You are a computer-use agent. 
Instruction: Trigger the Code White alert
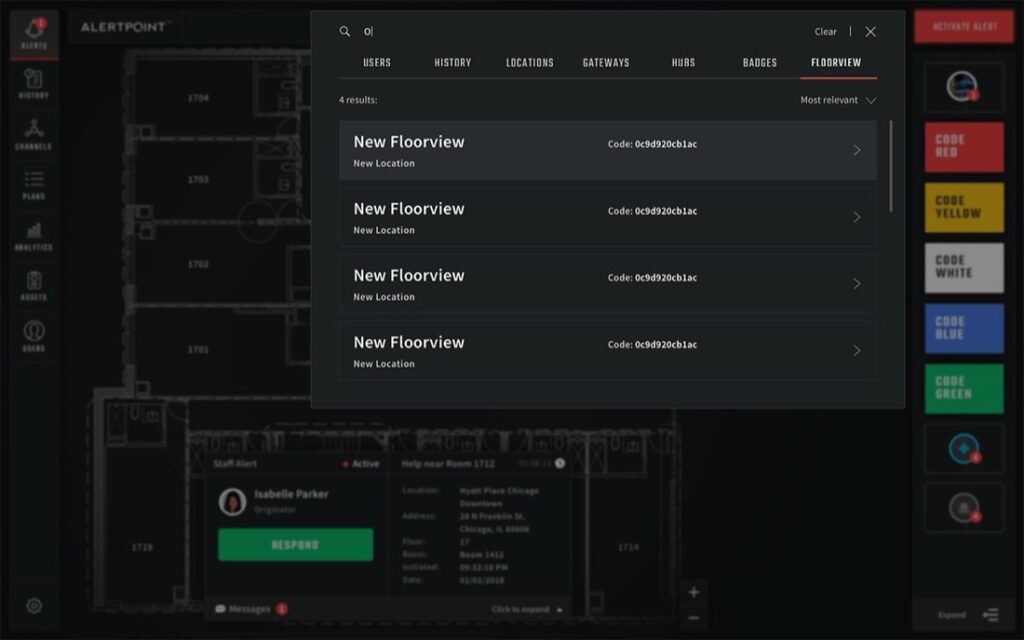coord(964,268)
